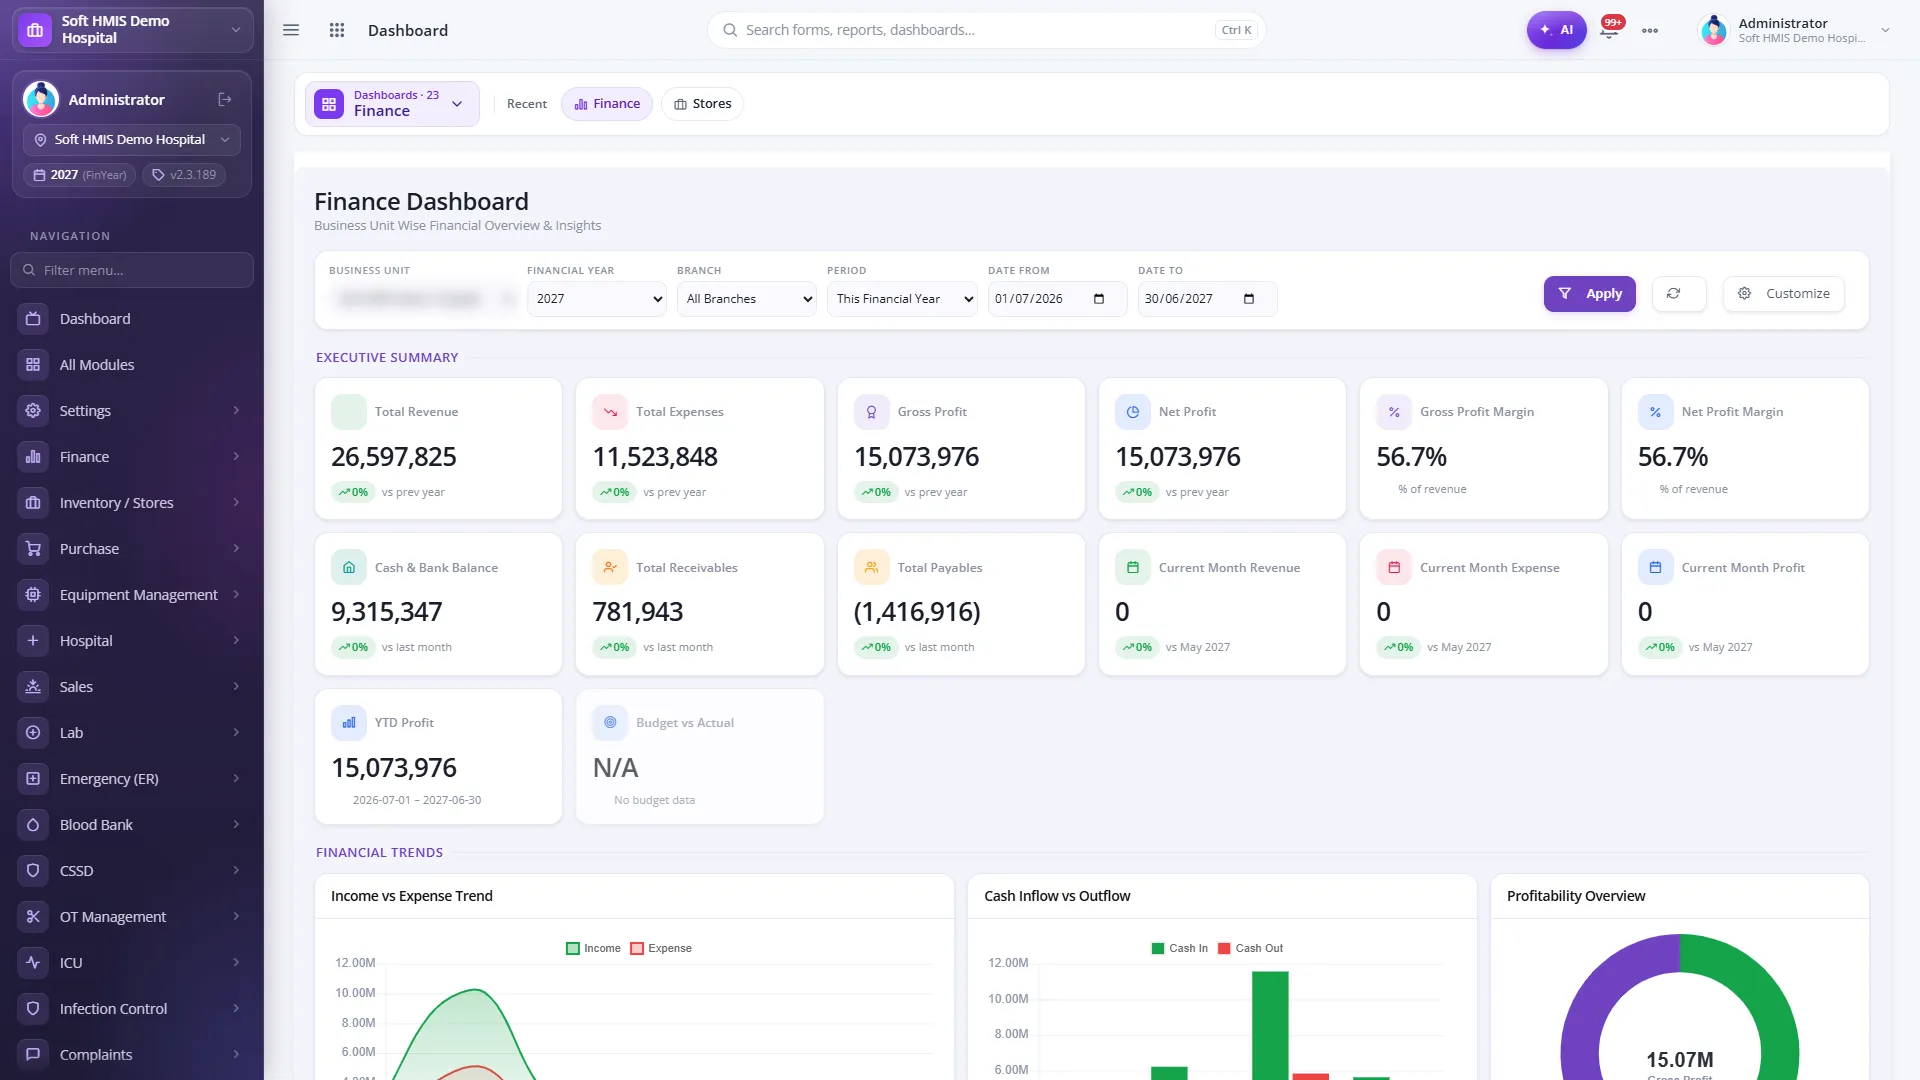Click the Date From field 01/07/2026
Viewport: 1920px width, 1080px height.
click(1057, 299)
